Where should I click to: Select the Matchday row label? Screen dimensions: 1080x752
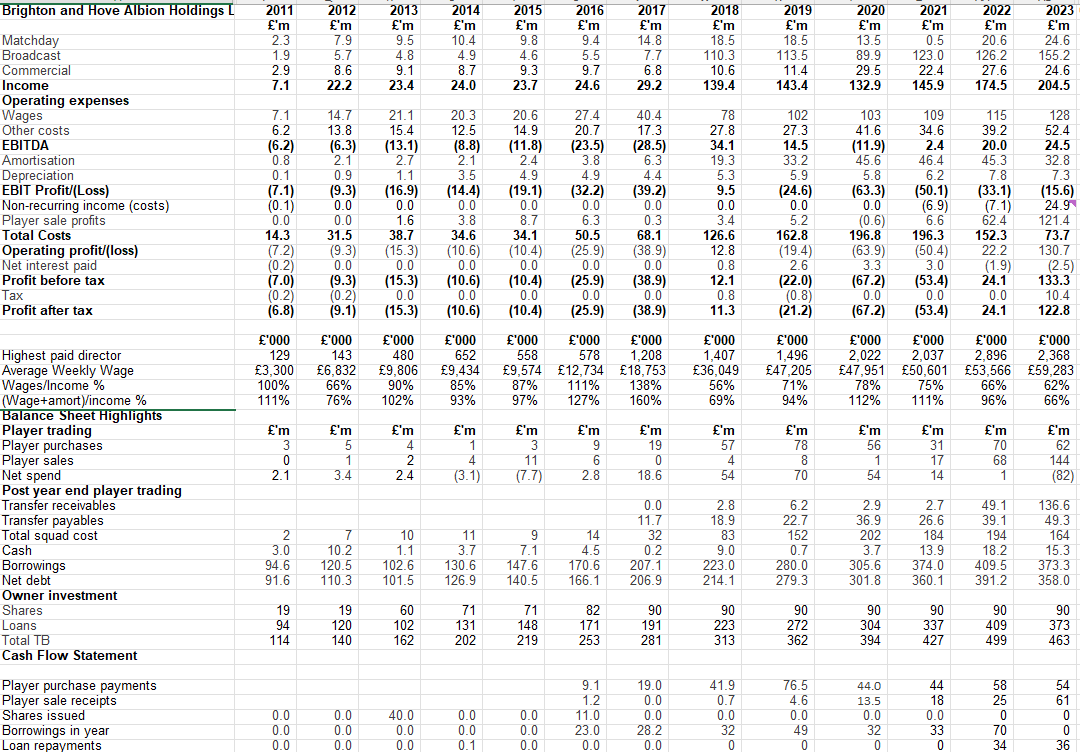30,41
